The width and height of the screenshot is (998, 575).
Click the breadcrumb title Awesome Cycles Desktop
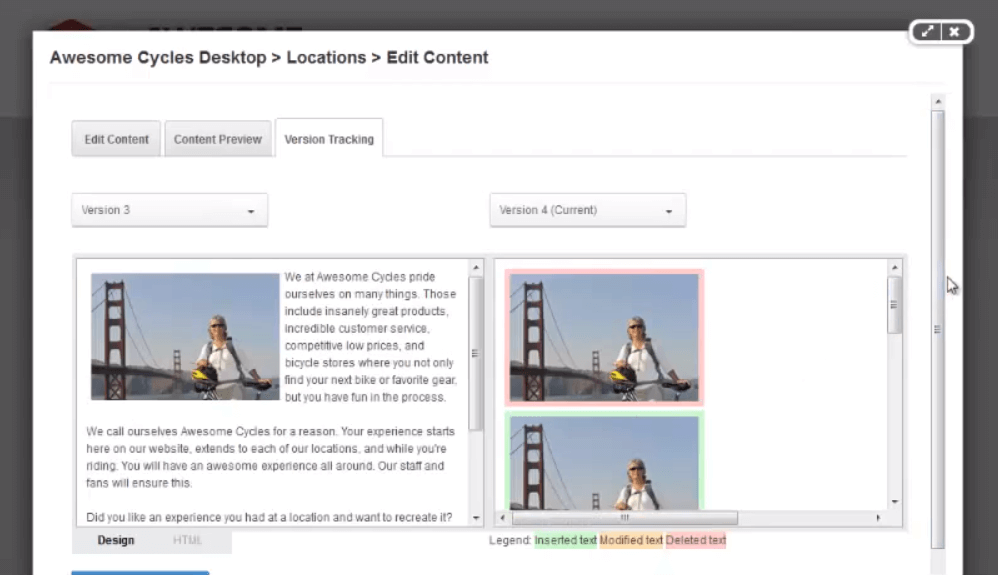(x=158, y=57)
